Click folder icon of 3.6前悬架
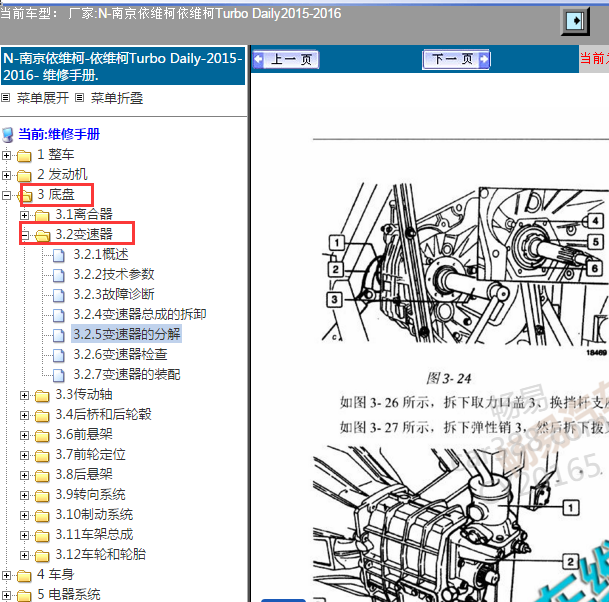 [x=42, y=436]
